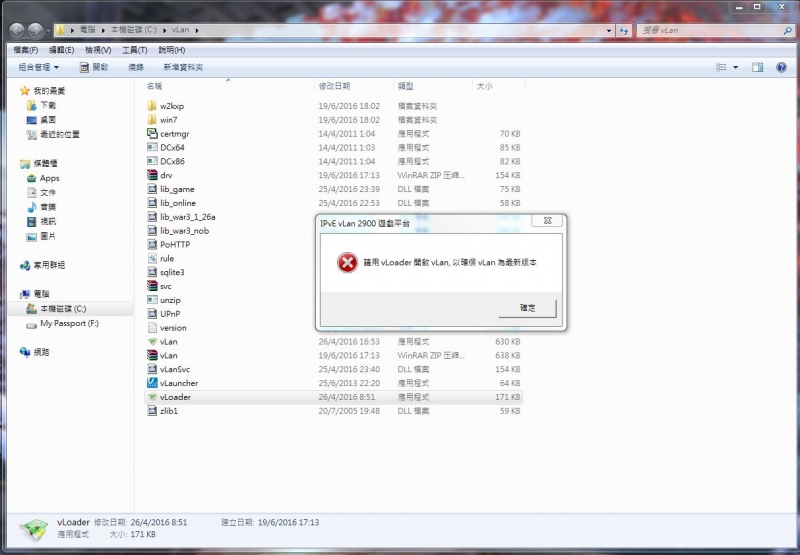Select the DCx64 application icon

(152, 147)
